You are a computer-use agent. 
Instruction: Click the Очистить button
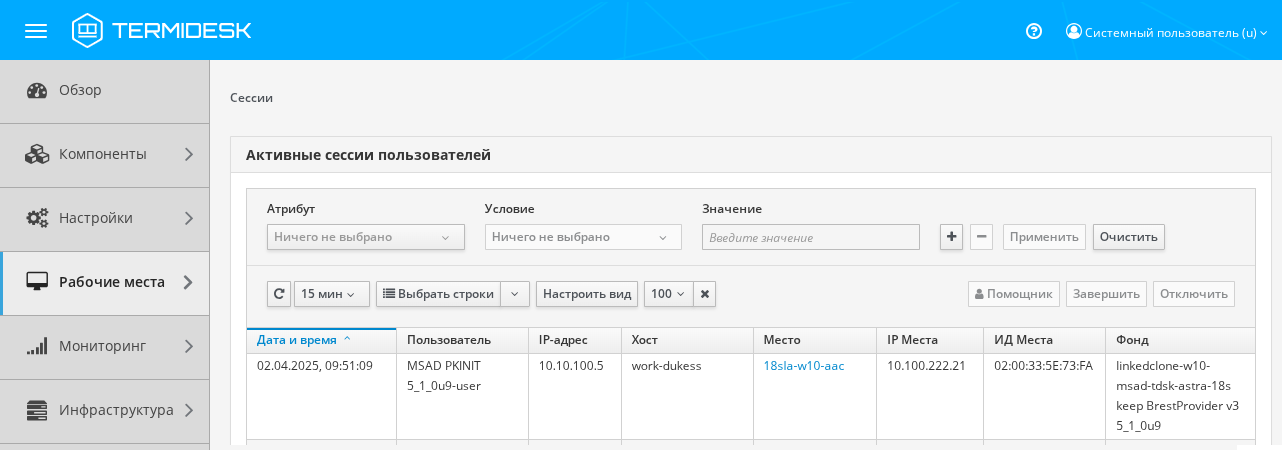pos(1128,237)
